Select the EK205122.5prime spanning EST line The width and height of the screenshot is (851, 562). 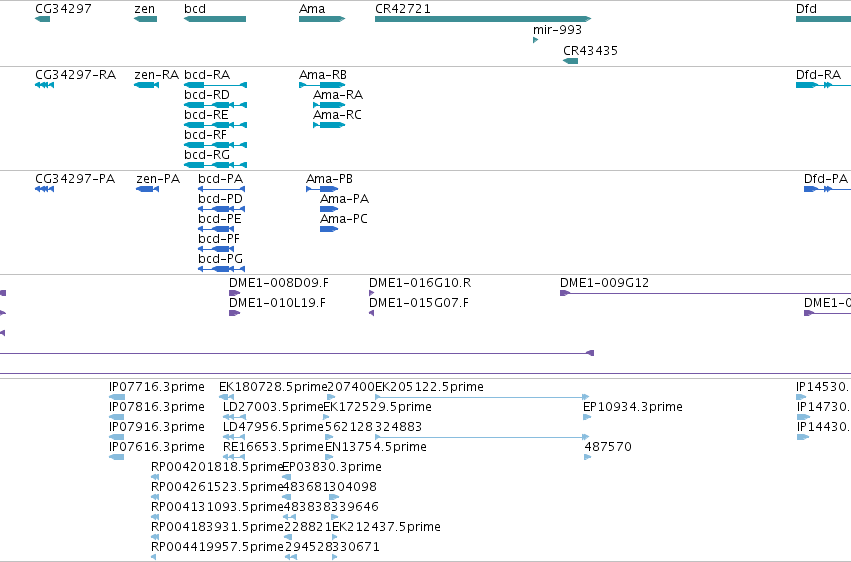pos(482,397)
